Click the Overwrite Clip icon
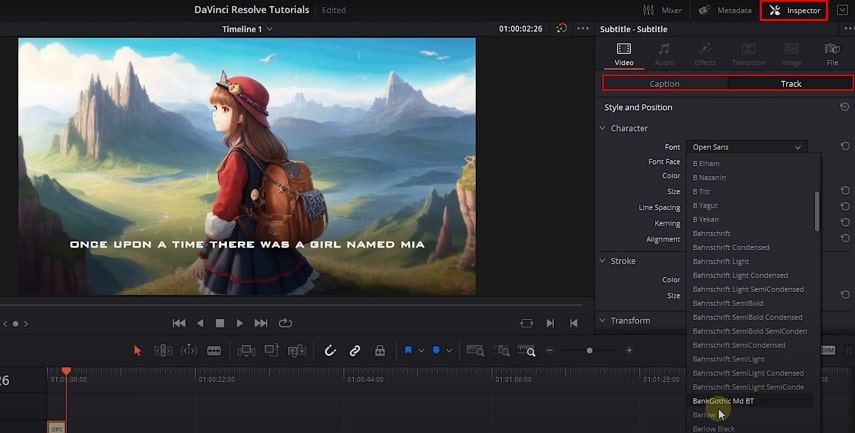Screen dimensions: 855x433 point(272,351)
